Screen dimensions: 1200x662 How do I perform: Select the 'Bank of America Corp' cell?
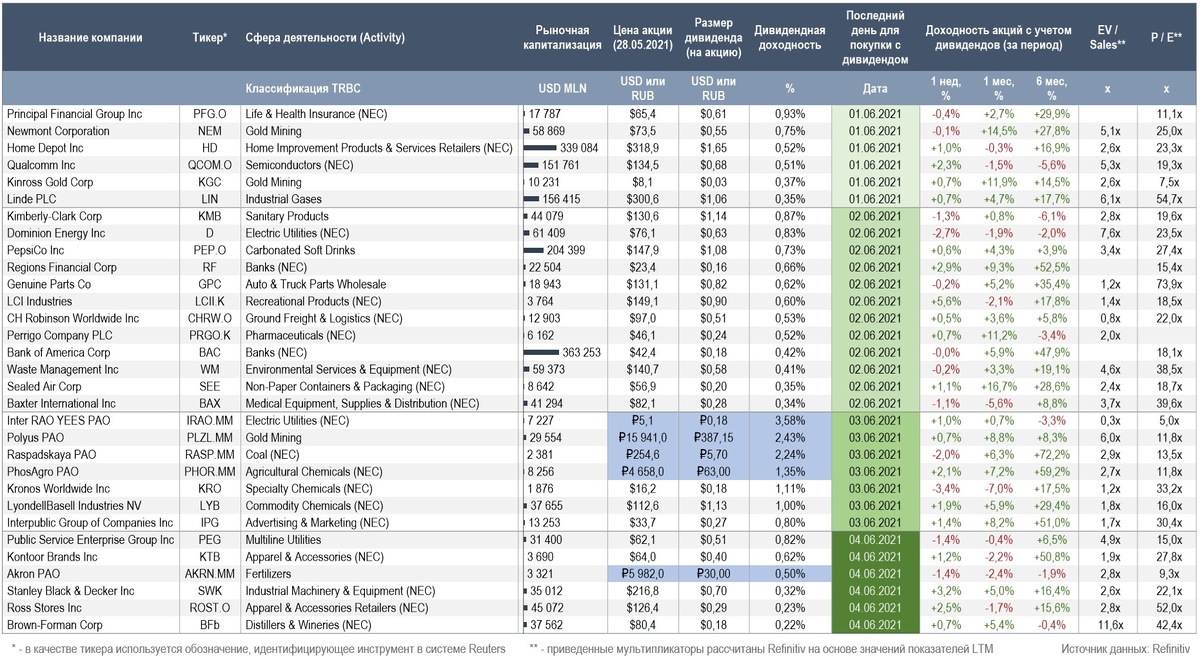click(x=58, y=352)
